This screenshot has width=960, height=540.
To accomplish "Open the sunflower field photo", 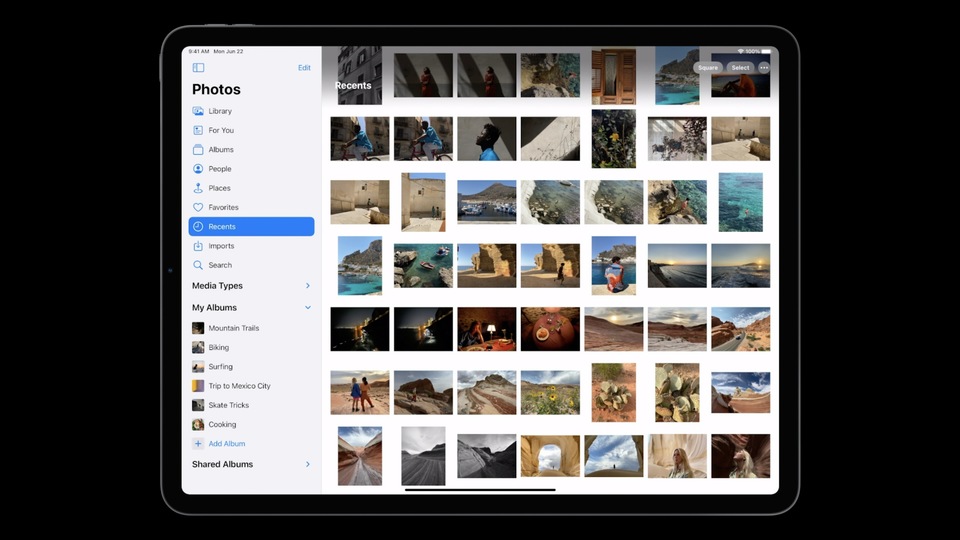I will click(x=550, y=392).
